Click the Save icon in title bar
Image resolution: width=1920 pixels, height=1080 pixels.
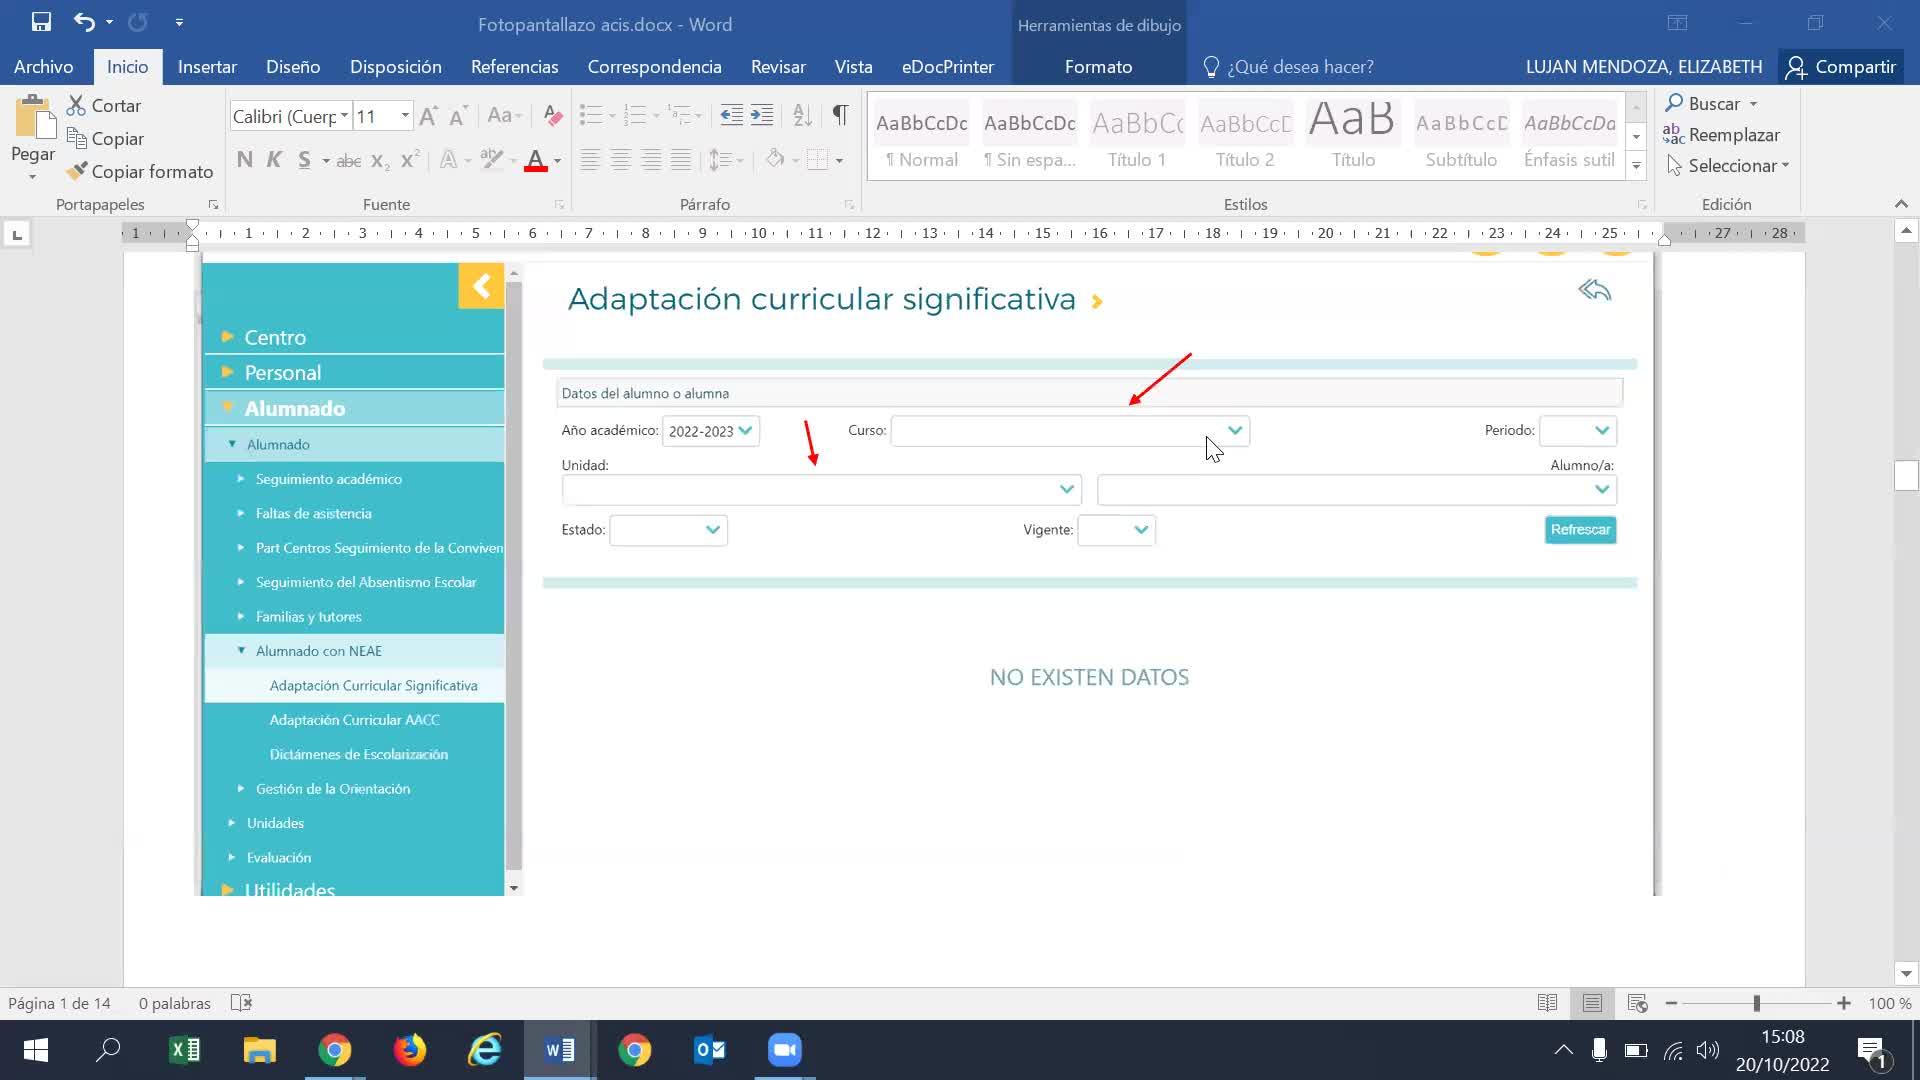[x=41, y=22]
